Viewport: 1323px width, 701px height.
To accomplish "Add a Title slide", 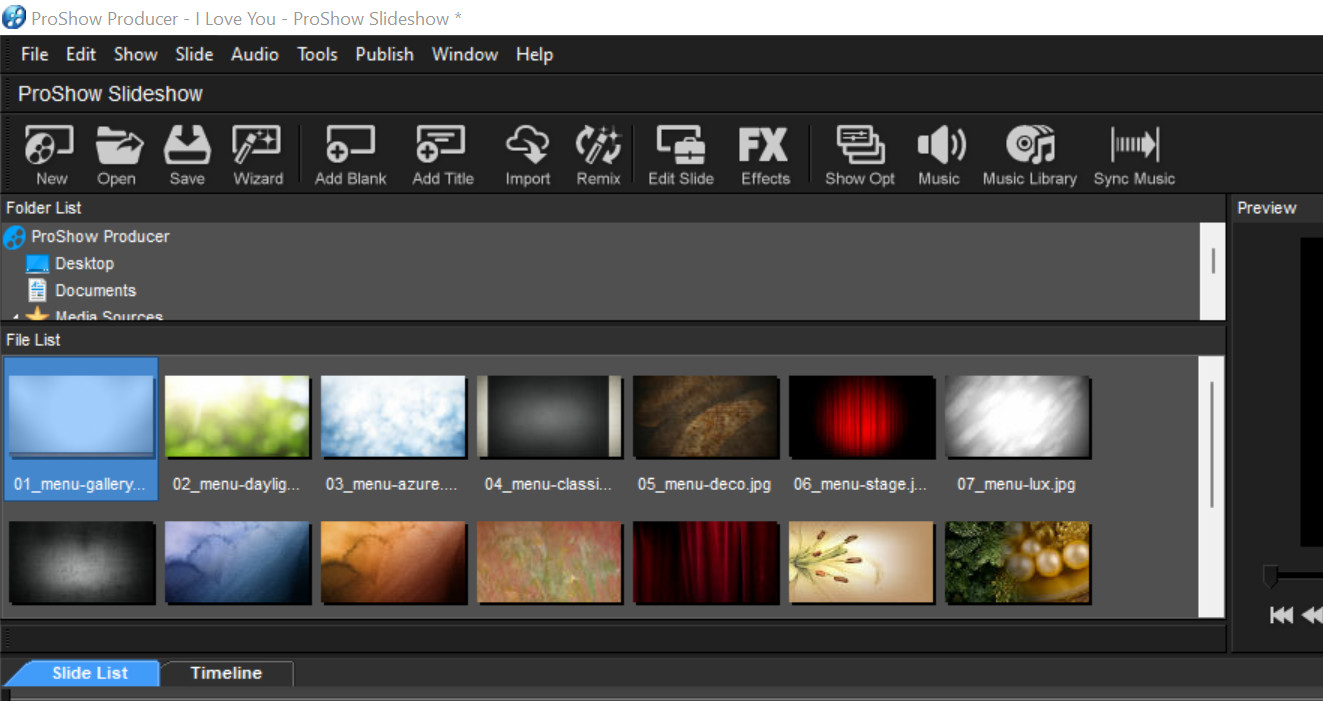I will 442,155.
